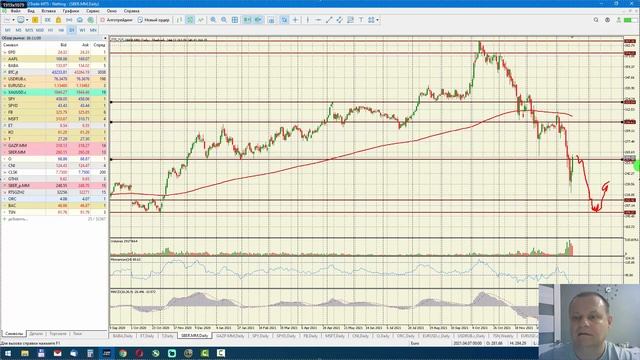The width and height of the screenshot is (640, 360).
Task: Select the text label tool
Action: [361, 20]
